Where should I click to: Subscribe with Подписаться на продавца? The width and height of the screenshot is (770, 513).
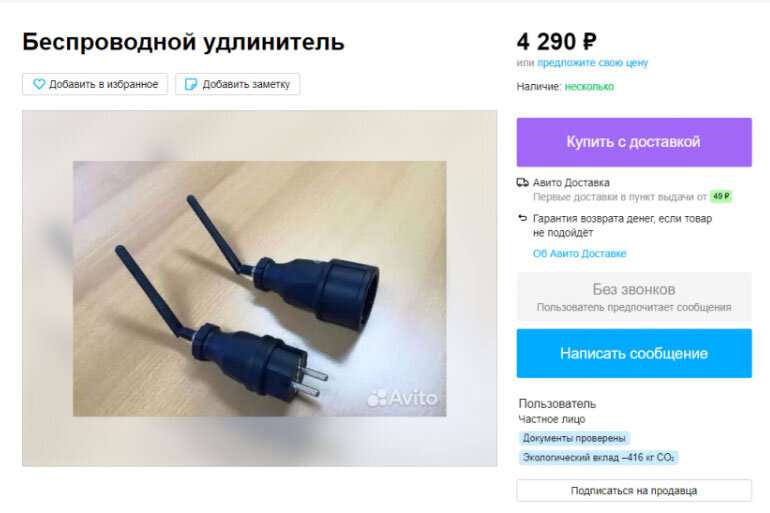pyautogui.click(x=634, y=490)
